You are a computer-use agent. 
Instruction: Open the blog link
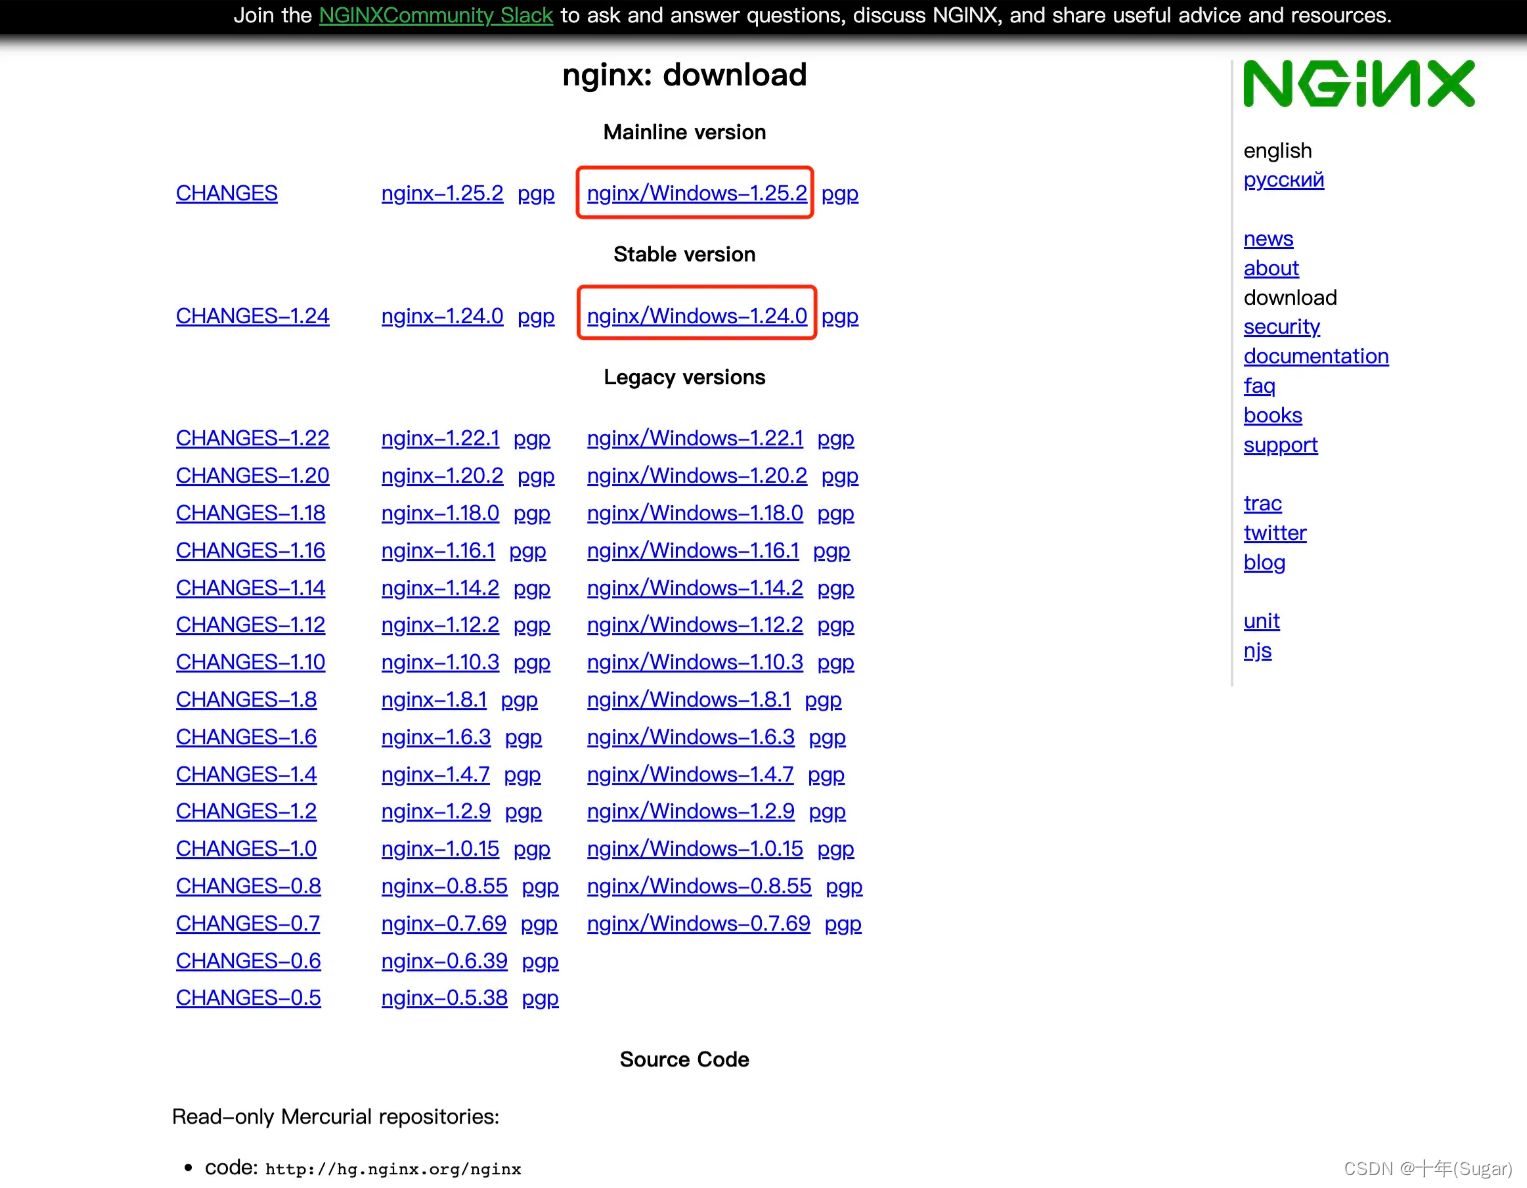click(x=1264, y=563)
